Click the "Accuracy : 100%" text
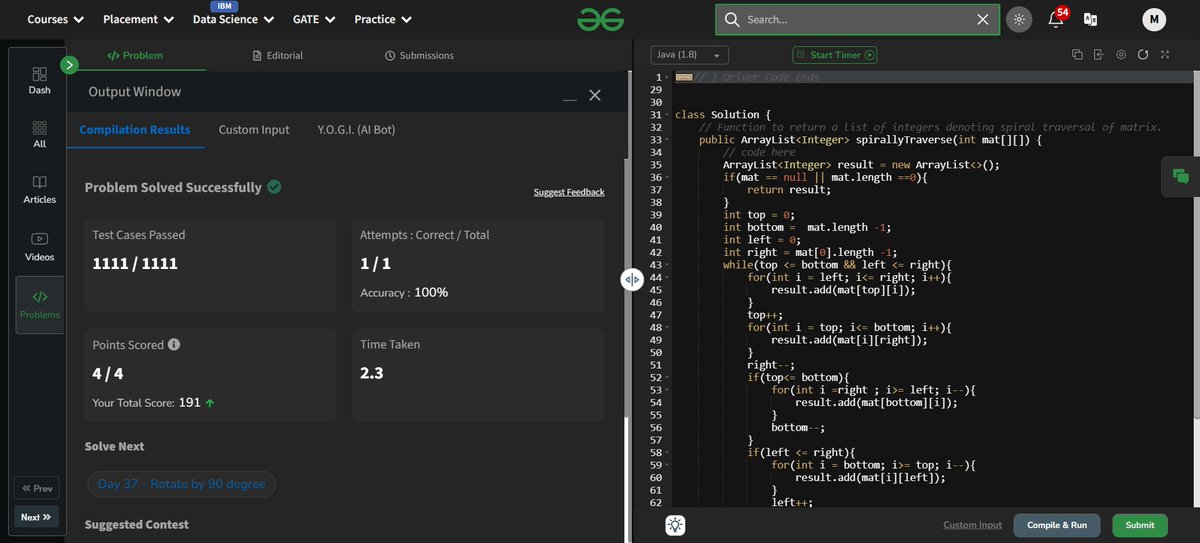The image size is (1200, 543). click(x=404, y=293)
